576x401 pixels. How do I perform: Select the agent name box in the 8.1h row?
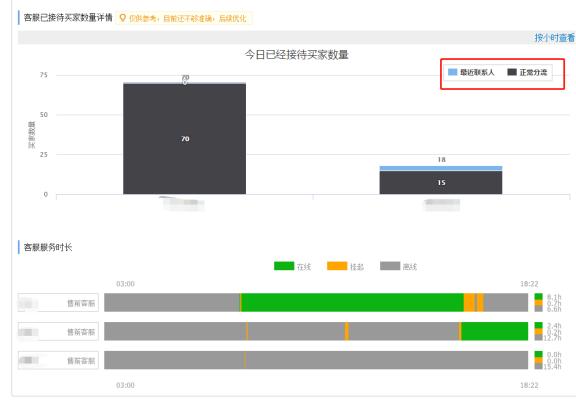coord(58,303)
